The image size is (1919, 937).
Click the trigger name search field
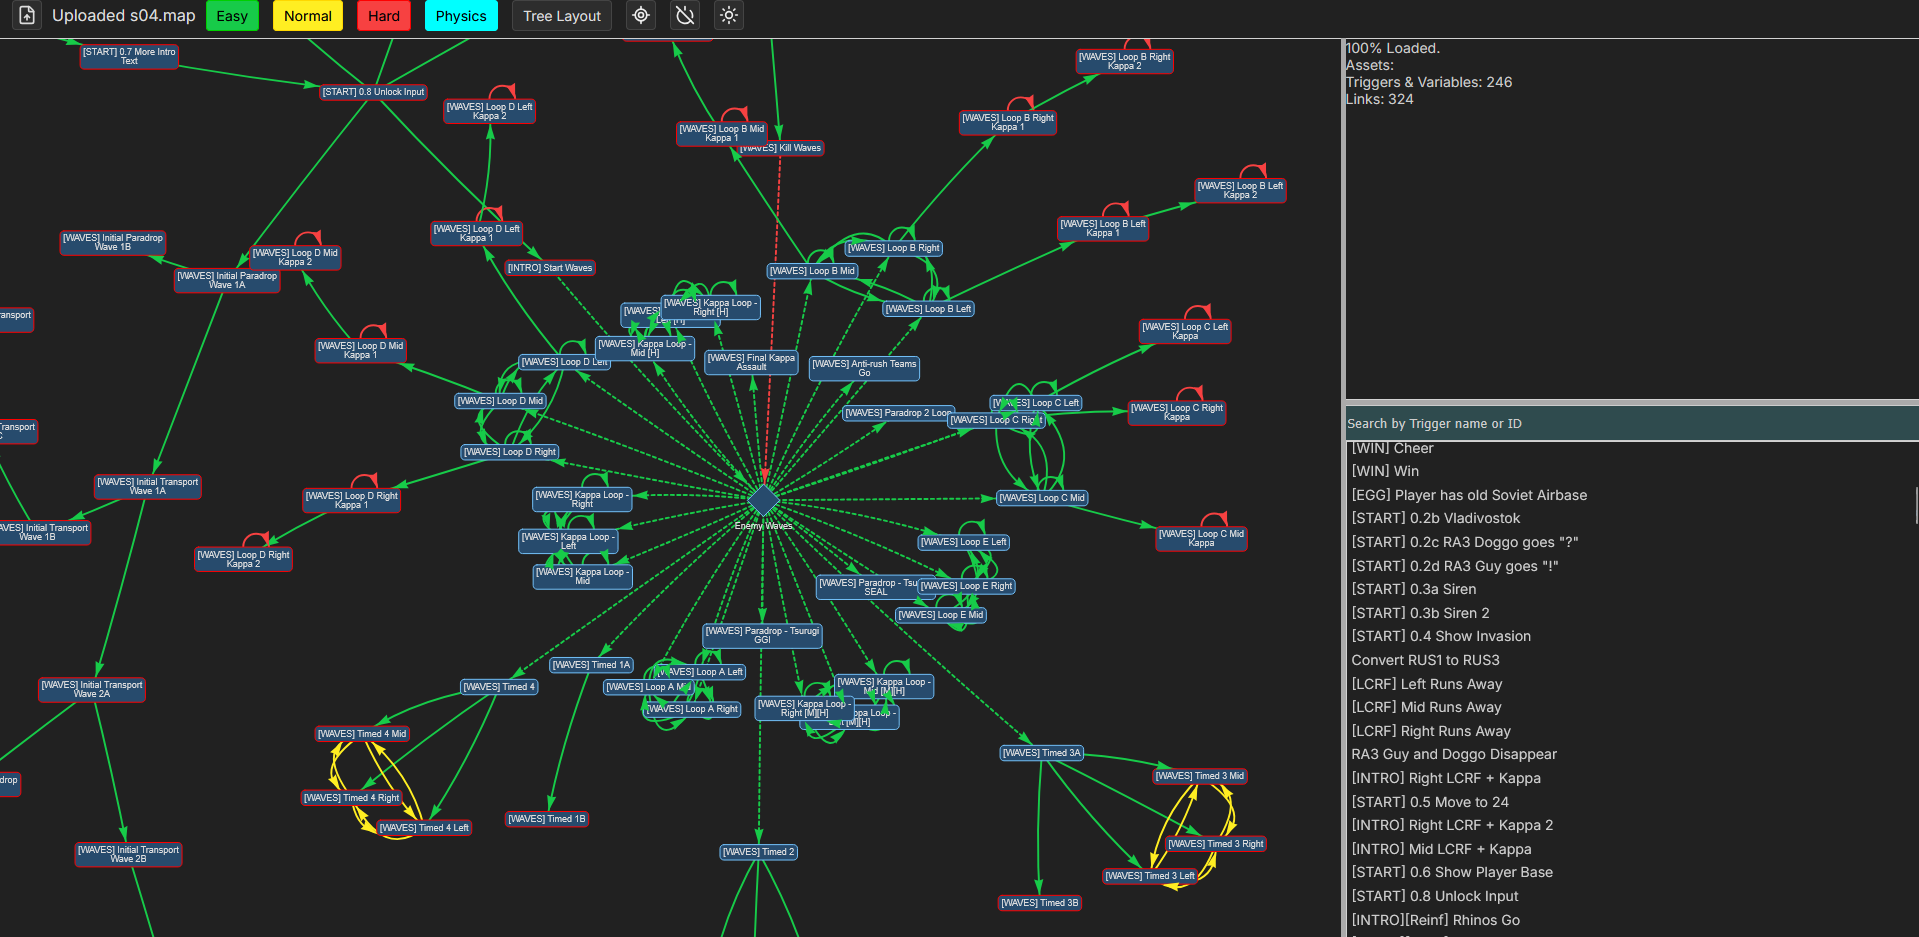(x=1632, y=424)
